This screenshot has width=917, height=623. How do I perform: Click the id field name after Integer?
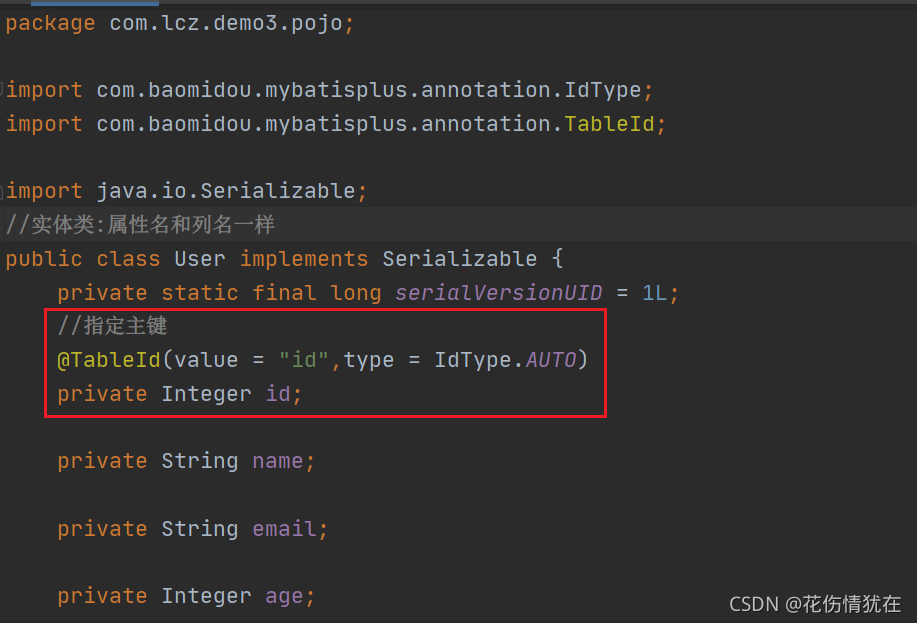278,394
